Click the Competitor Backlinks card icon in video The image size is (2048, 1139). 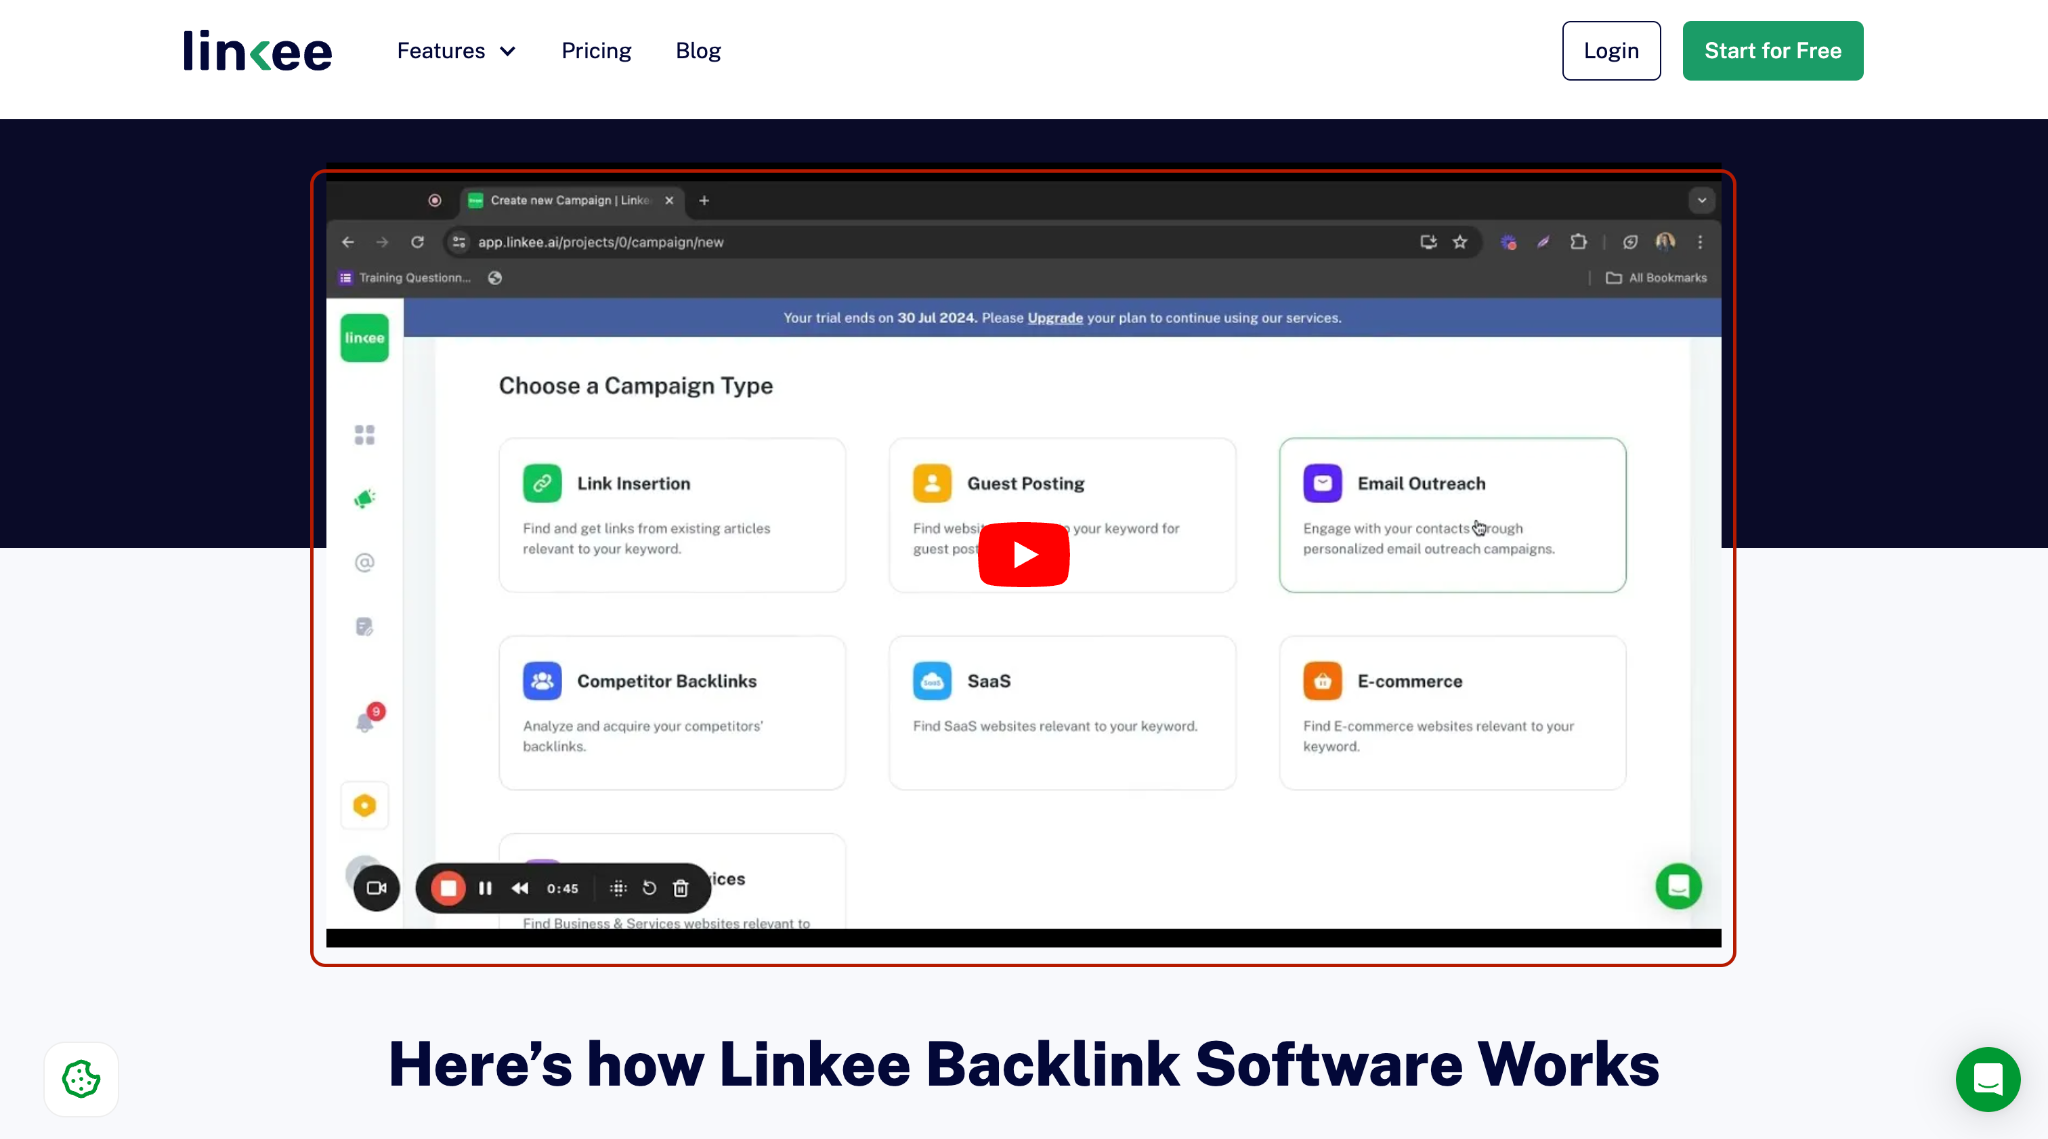[x=542, y=681]
